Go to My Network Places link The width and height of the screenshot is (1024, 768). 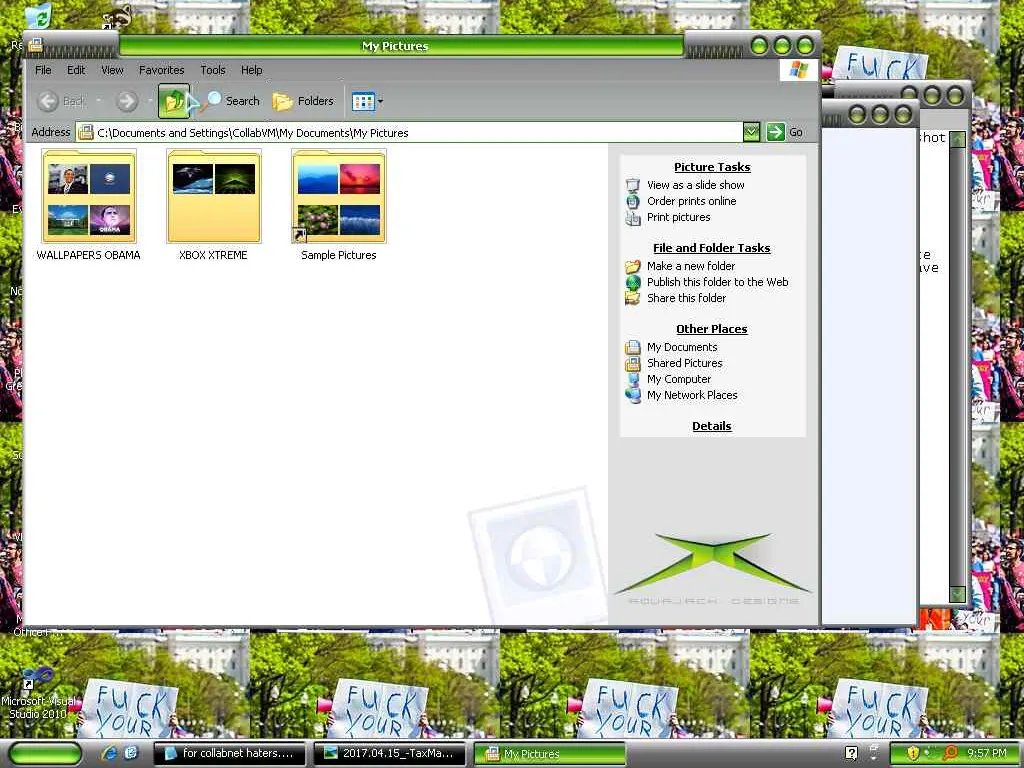point(692,395)
